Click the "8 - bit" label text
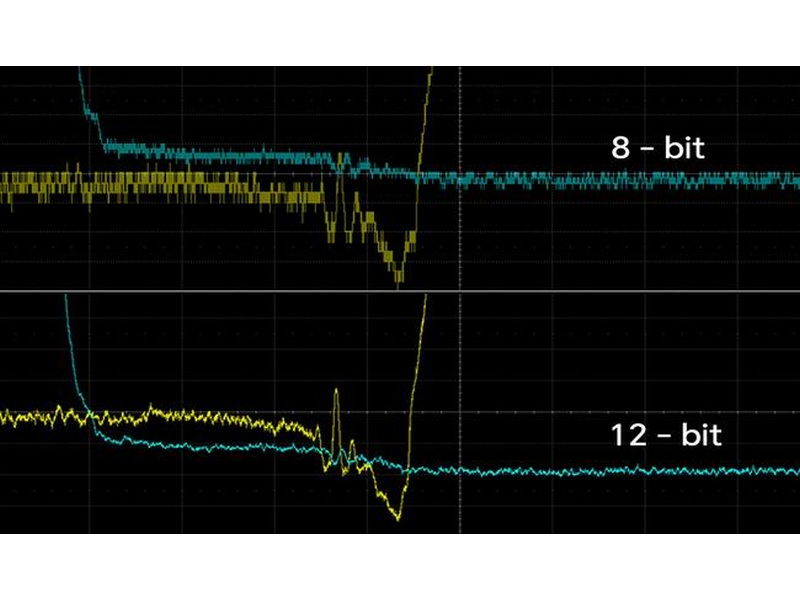 click(658, 149)
